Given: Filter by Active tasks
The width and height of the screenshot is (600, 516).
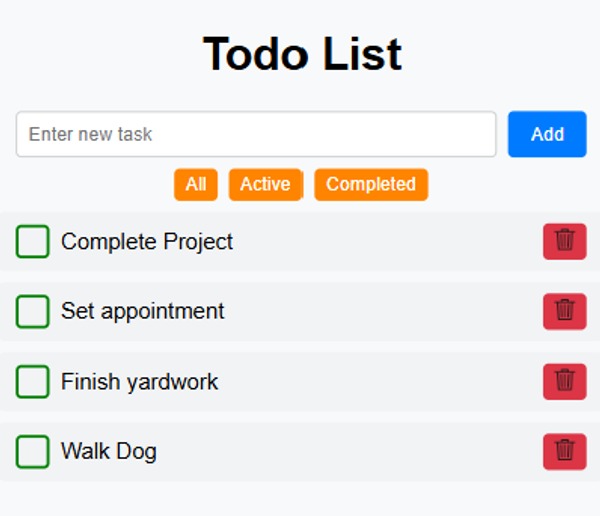Looking at the screenshot, I should click(x=265, y=184).
